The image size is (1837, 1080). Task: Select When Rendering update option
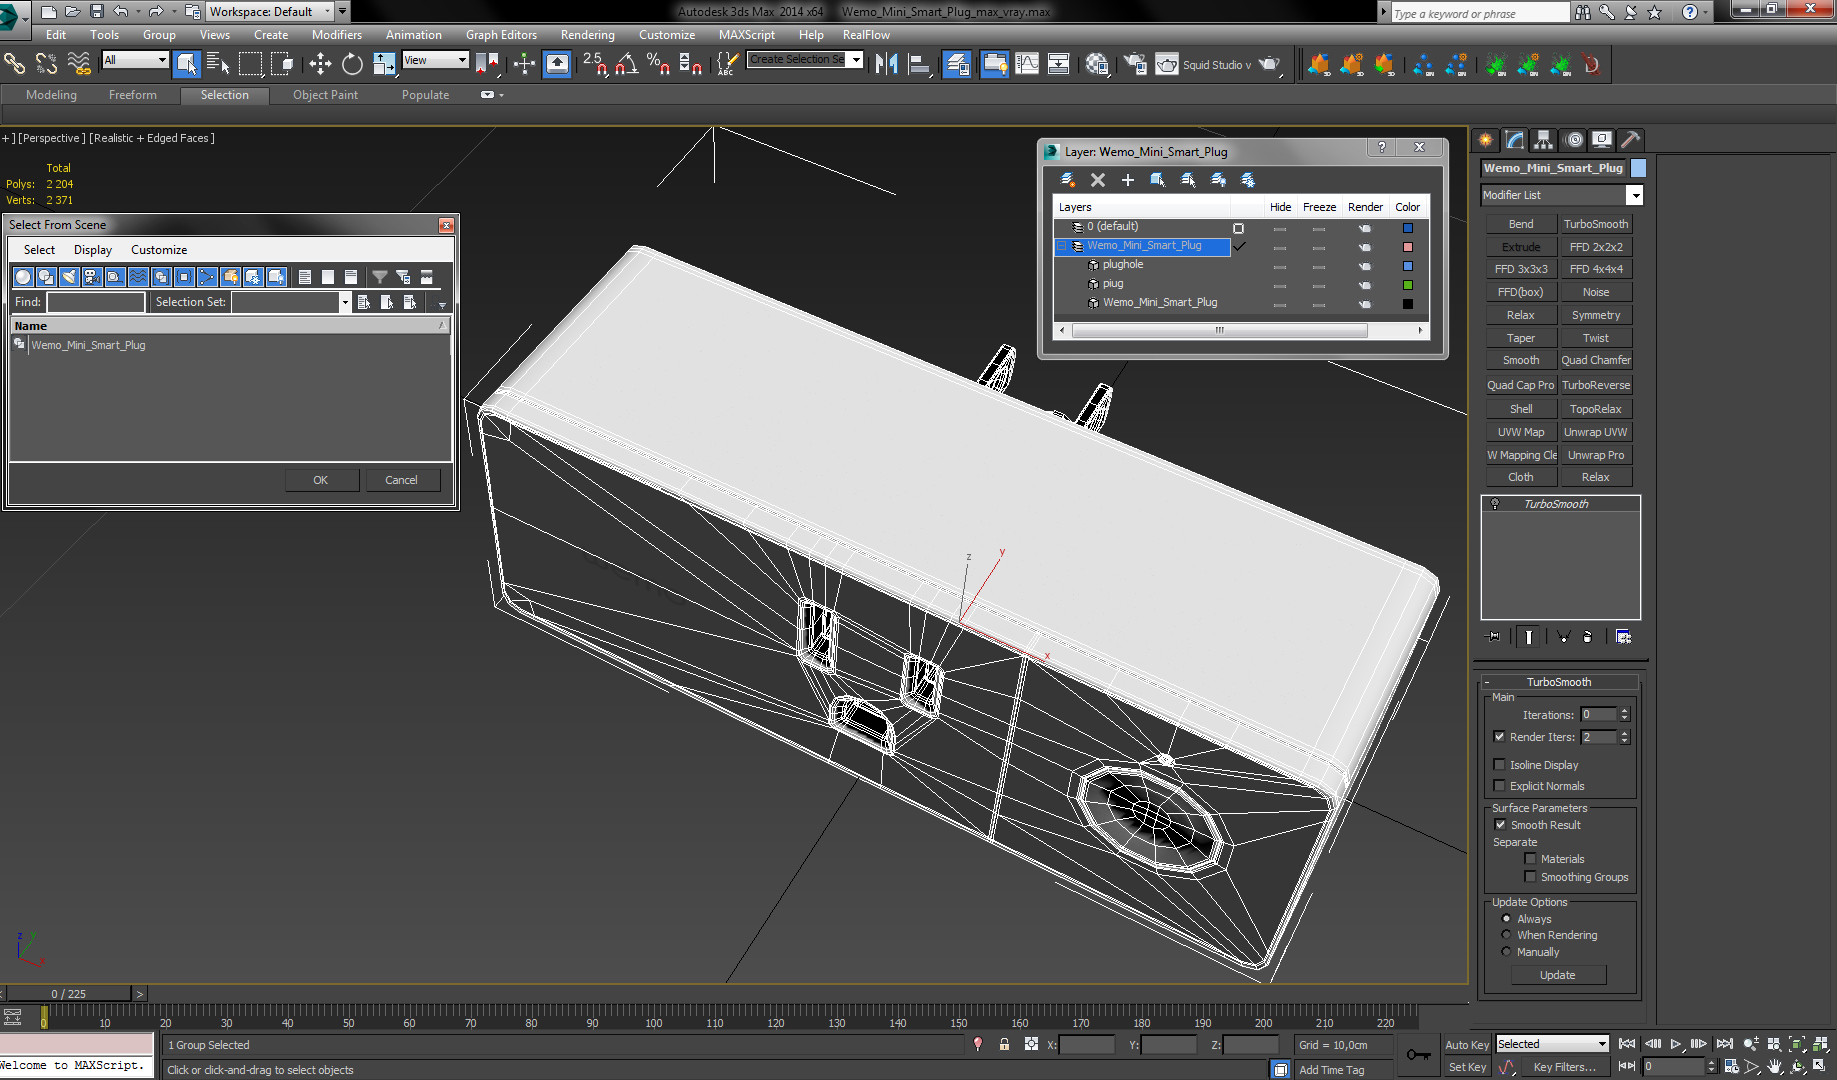click(1506, 935)
